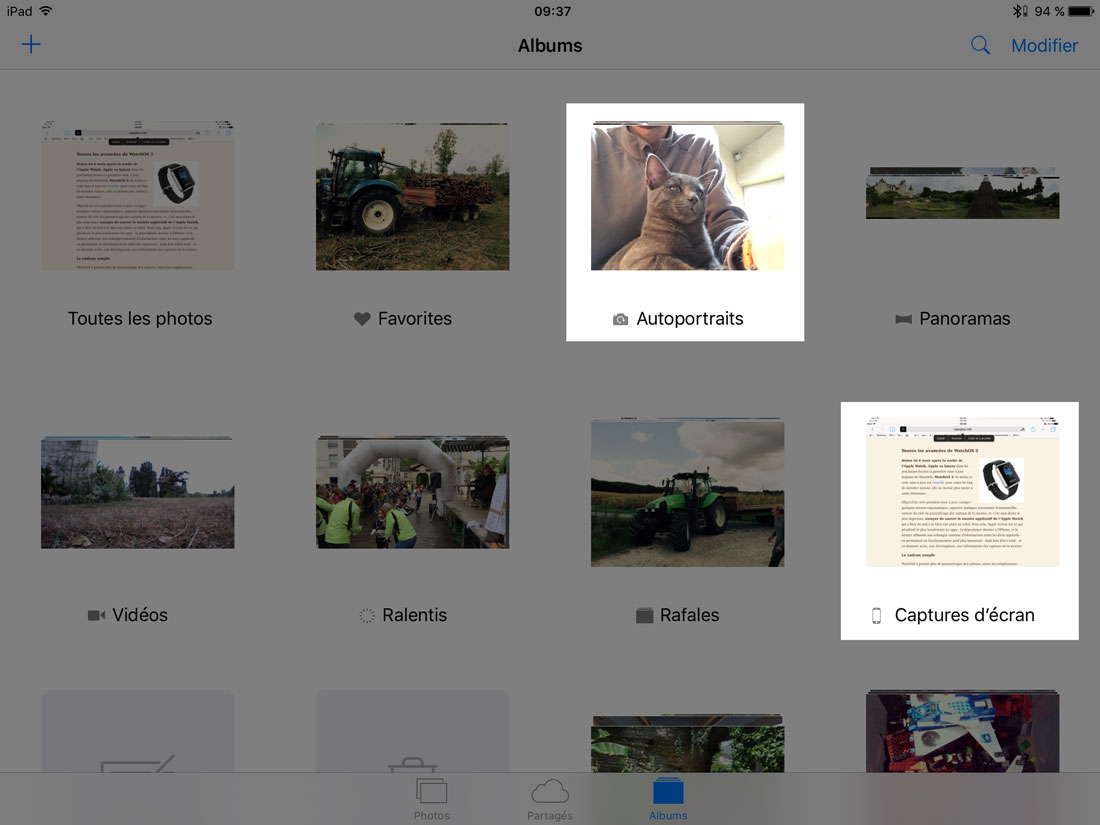Tap the plus icon to add an album
This screenshot has width=1100, height=825.
[x=31, y=45]
